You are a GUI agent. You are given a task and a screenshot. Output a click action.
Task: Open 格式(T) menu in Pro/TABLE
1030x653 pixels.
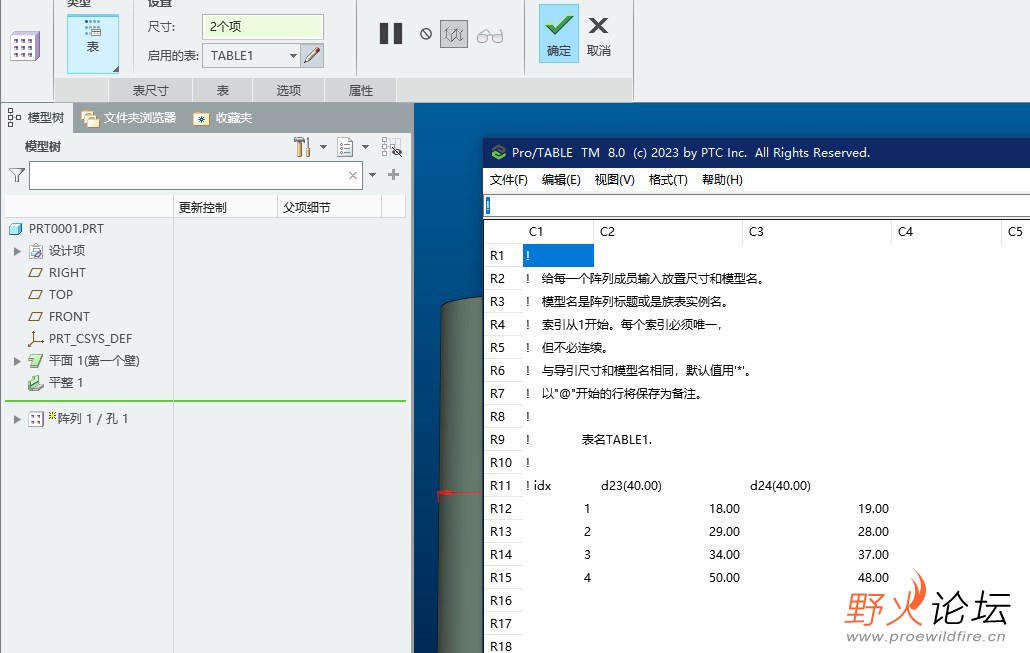(668, 180)
